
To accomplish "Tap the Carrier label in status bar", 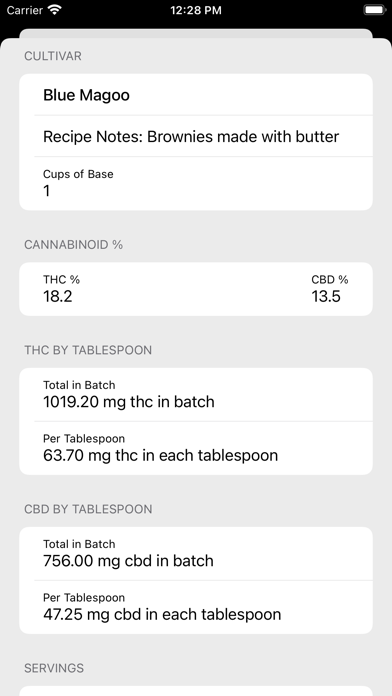I will [x=25, y=10].
